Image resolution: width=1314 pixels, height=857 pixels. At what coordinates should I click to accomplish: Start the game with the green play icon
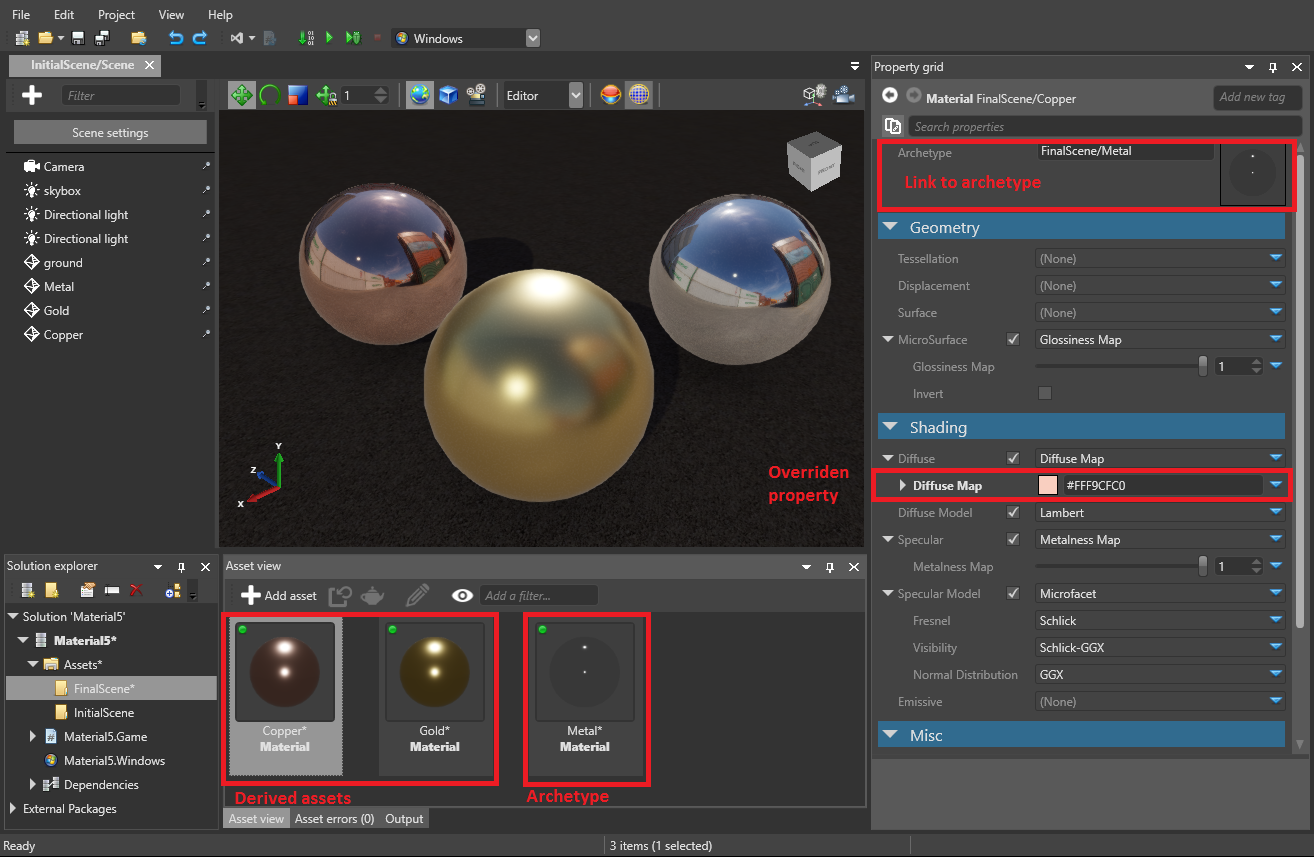[330, 37]
